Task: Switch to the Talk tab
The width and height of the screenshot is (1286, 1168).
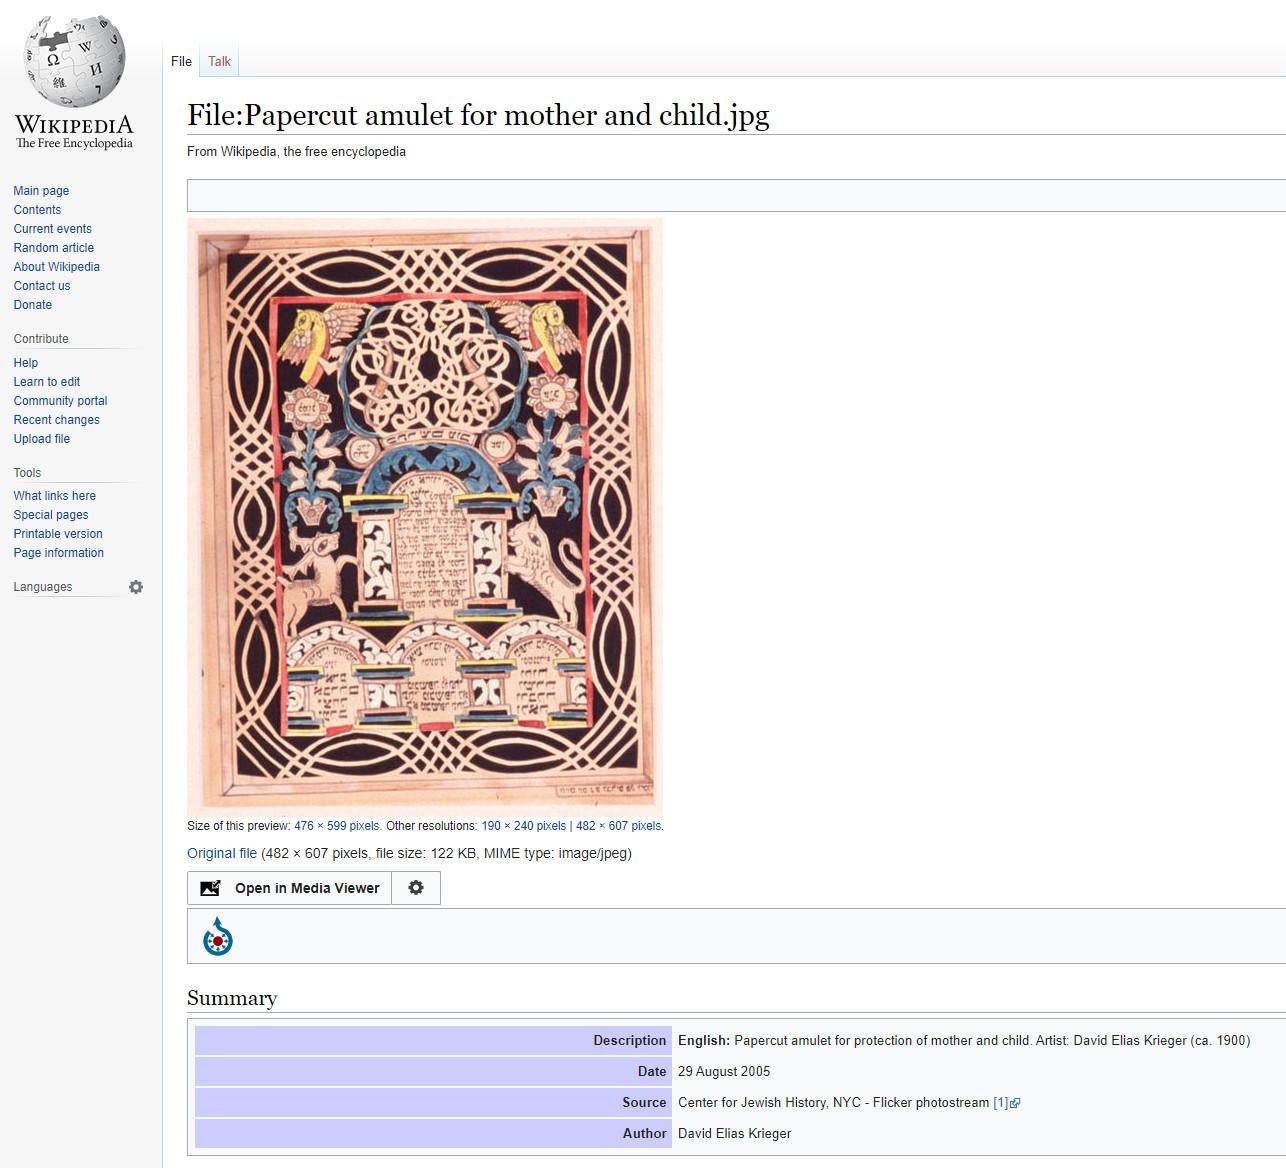Action: click(219, 61)
